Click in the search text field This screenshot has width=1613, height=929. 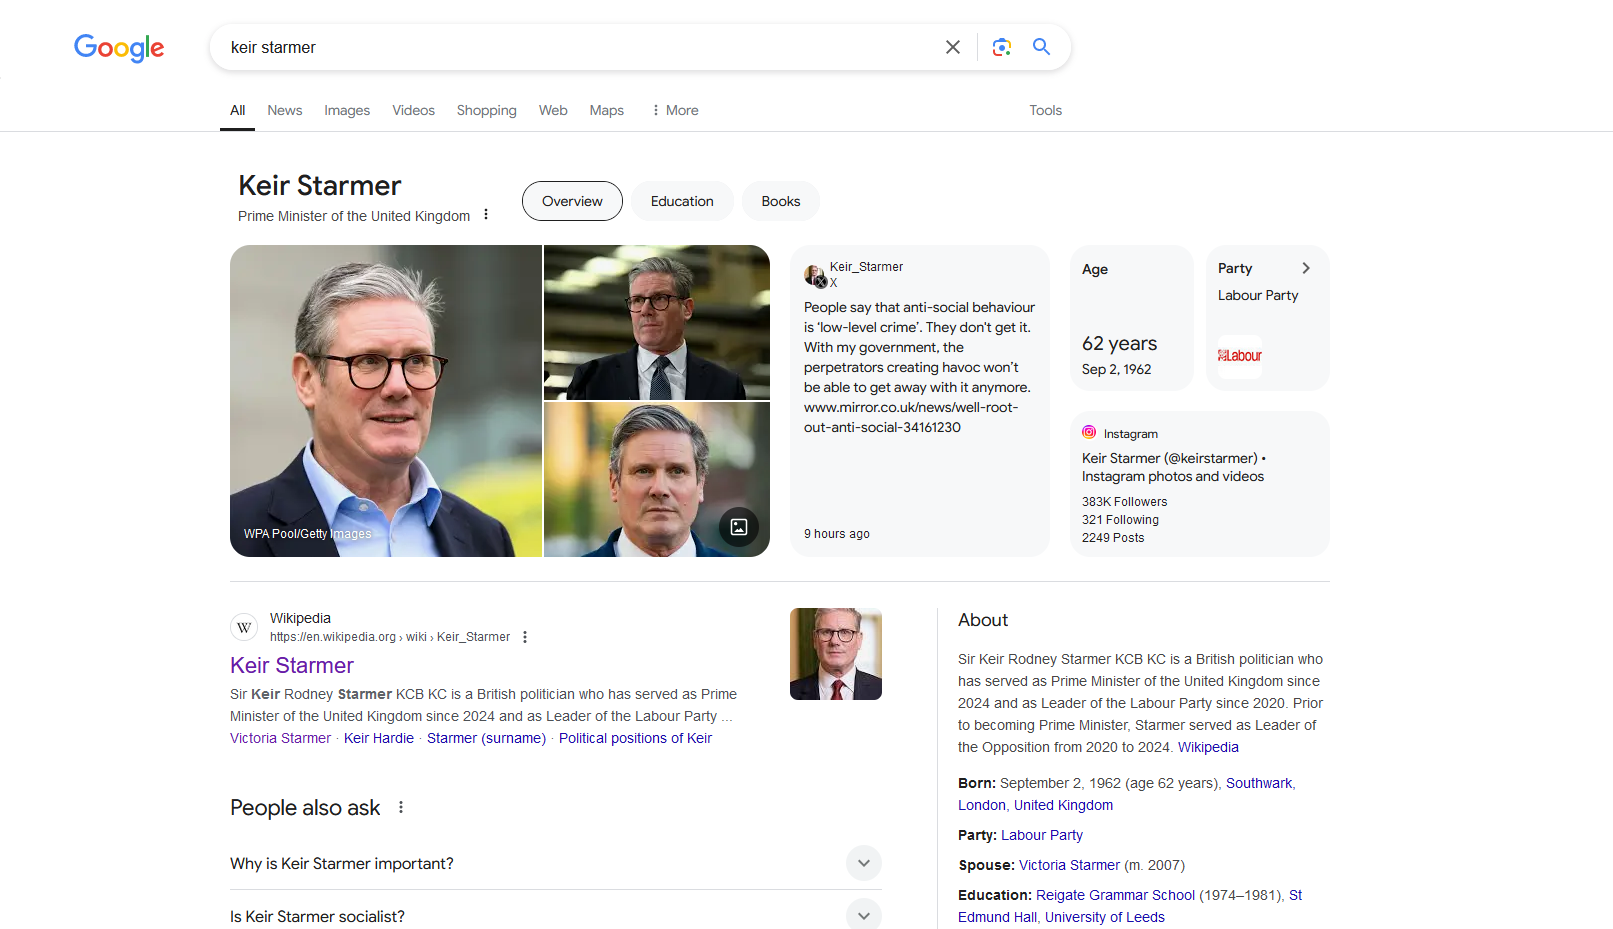(570, 47)
